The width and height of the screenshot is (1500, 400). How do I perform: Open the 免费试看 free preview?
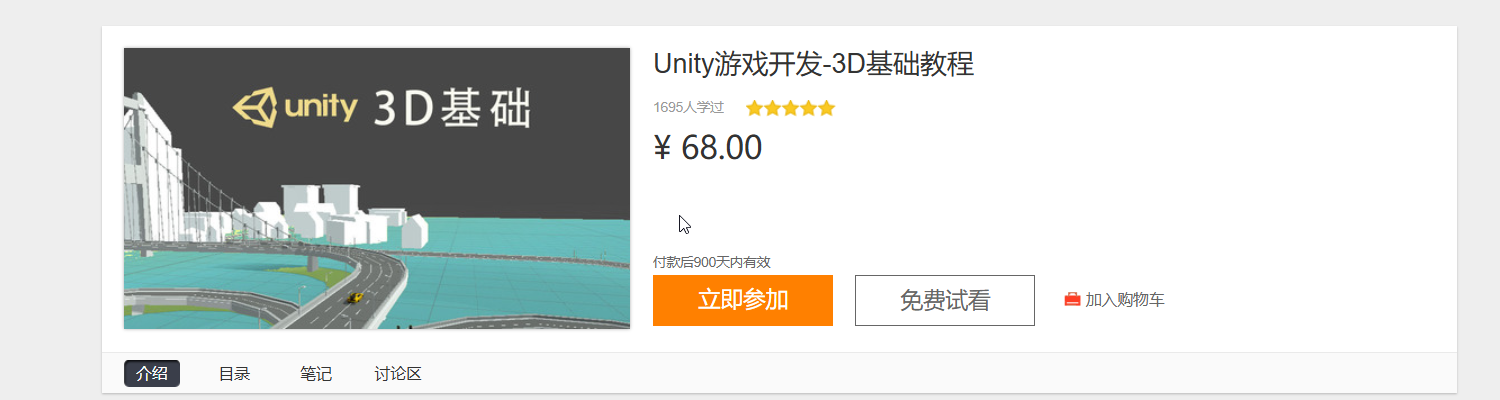(x=945, y=300)
